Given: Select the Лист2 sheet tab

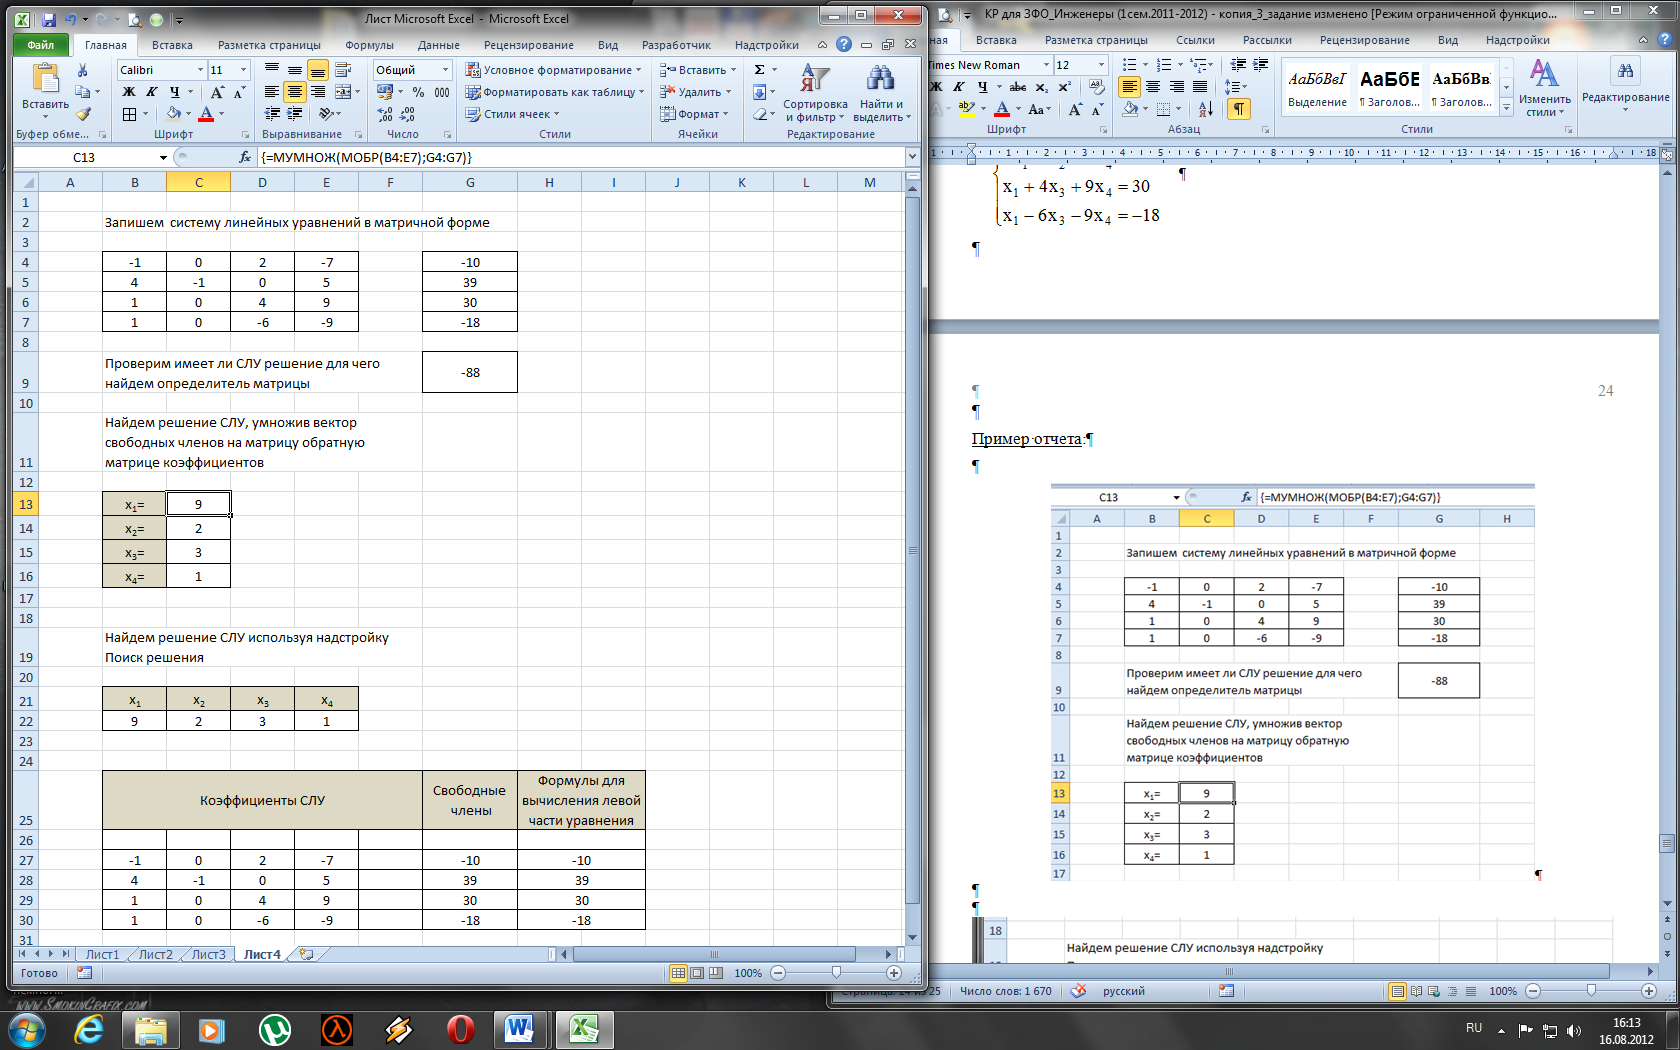Looking at the screenshot, I should (x=155, y=954).
